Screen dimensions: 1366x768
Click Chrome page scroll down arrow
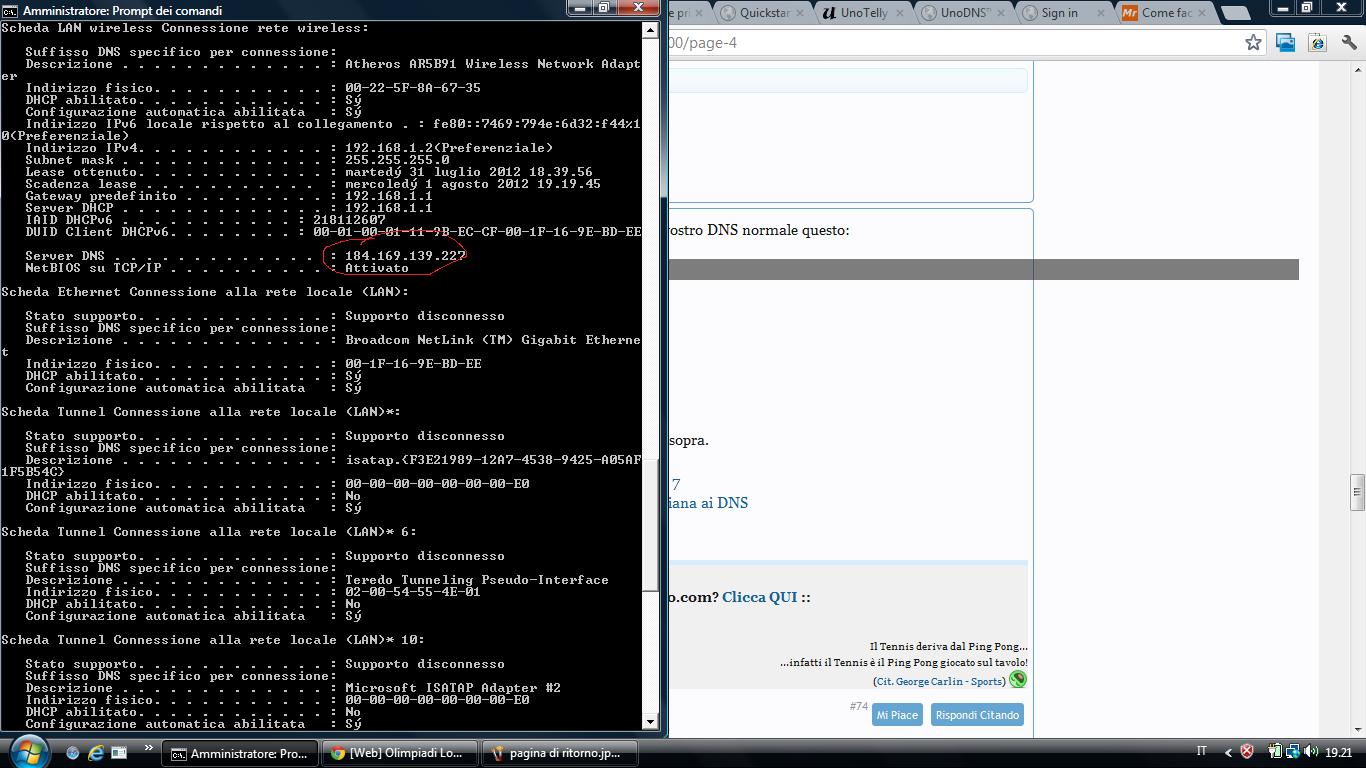(1357, 731)
